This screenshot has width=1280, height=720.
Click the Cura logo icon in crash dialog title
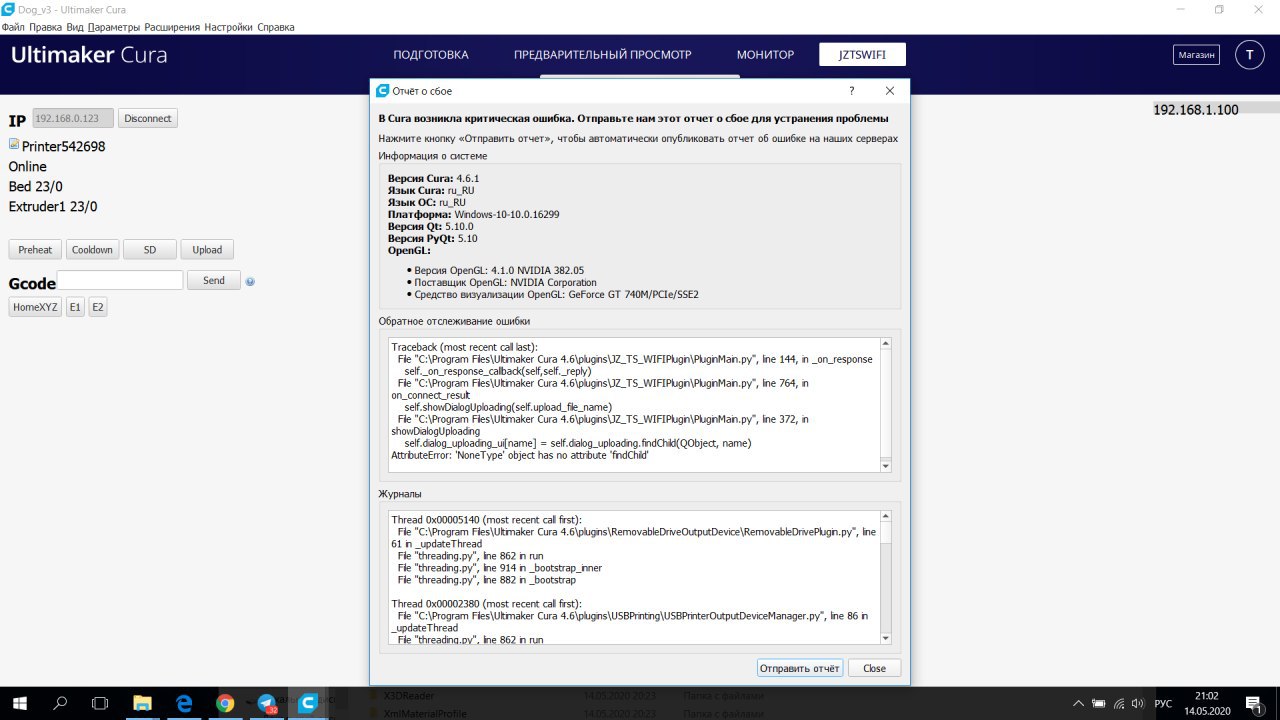coord(382,91)
